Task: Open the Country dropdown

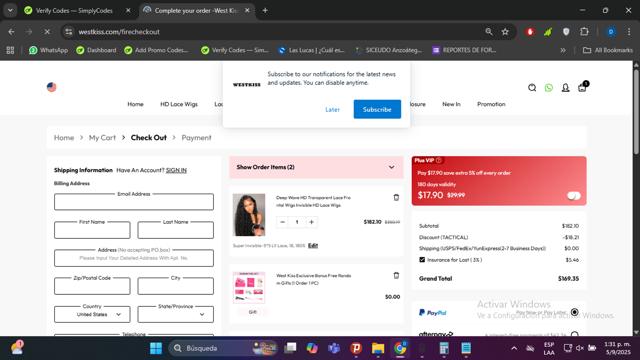Action: click(92, 314)
